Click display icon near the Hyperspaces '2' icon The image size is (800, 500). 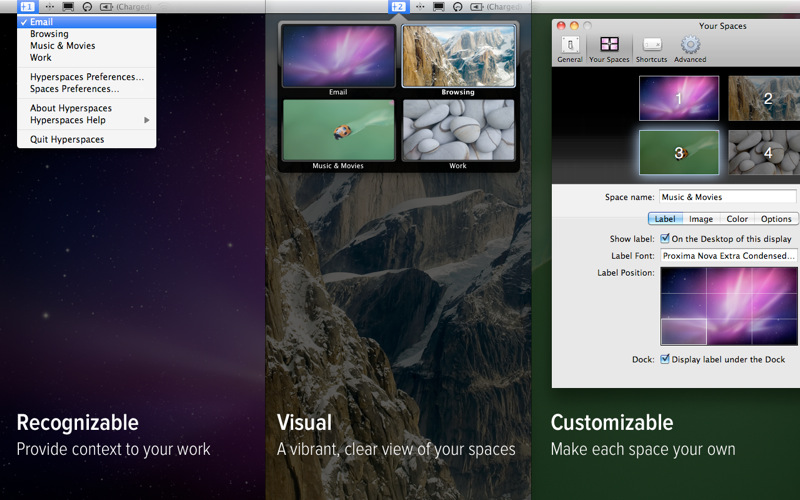[x=438, y=7]
